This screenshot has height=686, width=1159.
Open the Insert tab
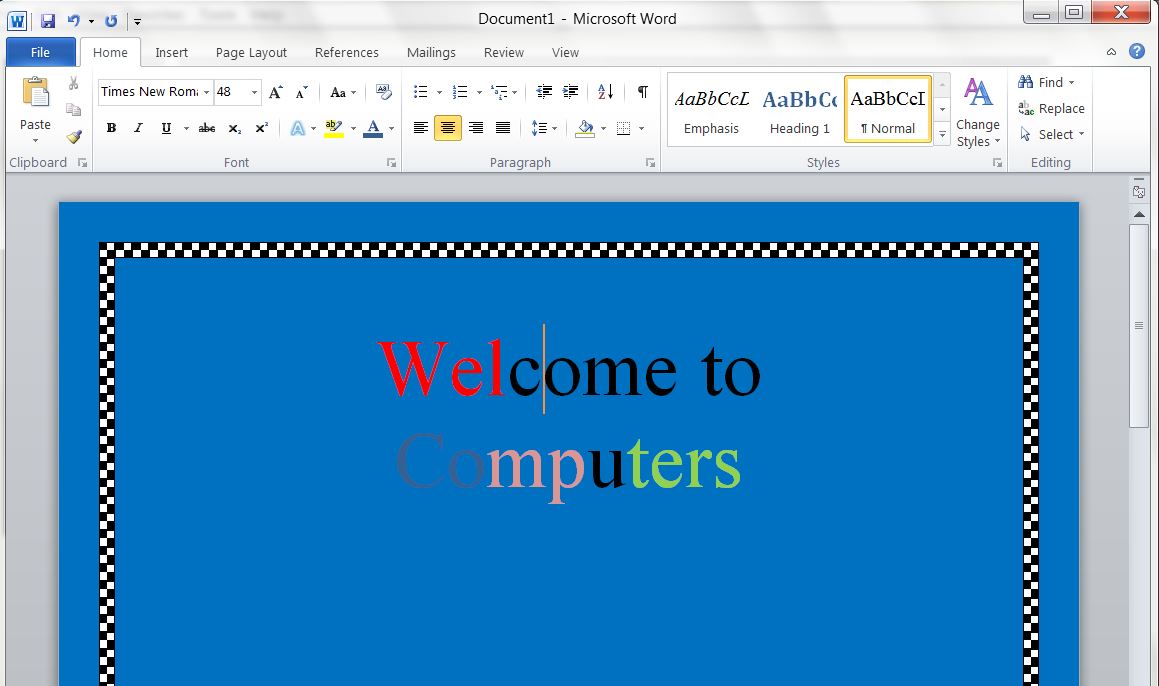[171, 53]
